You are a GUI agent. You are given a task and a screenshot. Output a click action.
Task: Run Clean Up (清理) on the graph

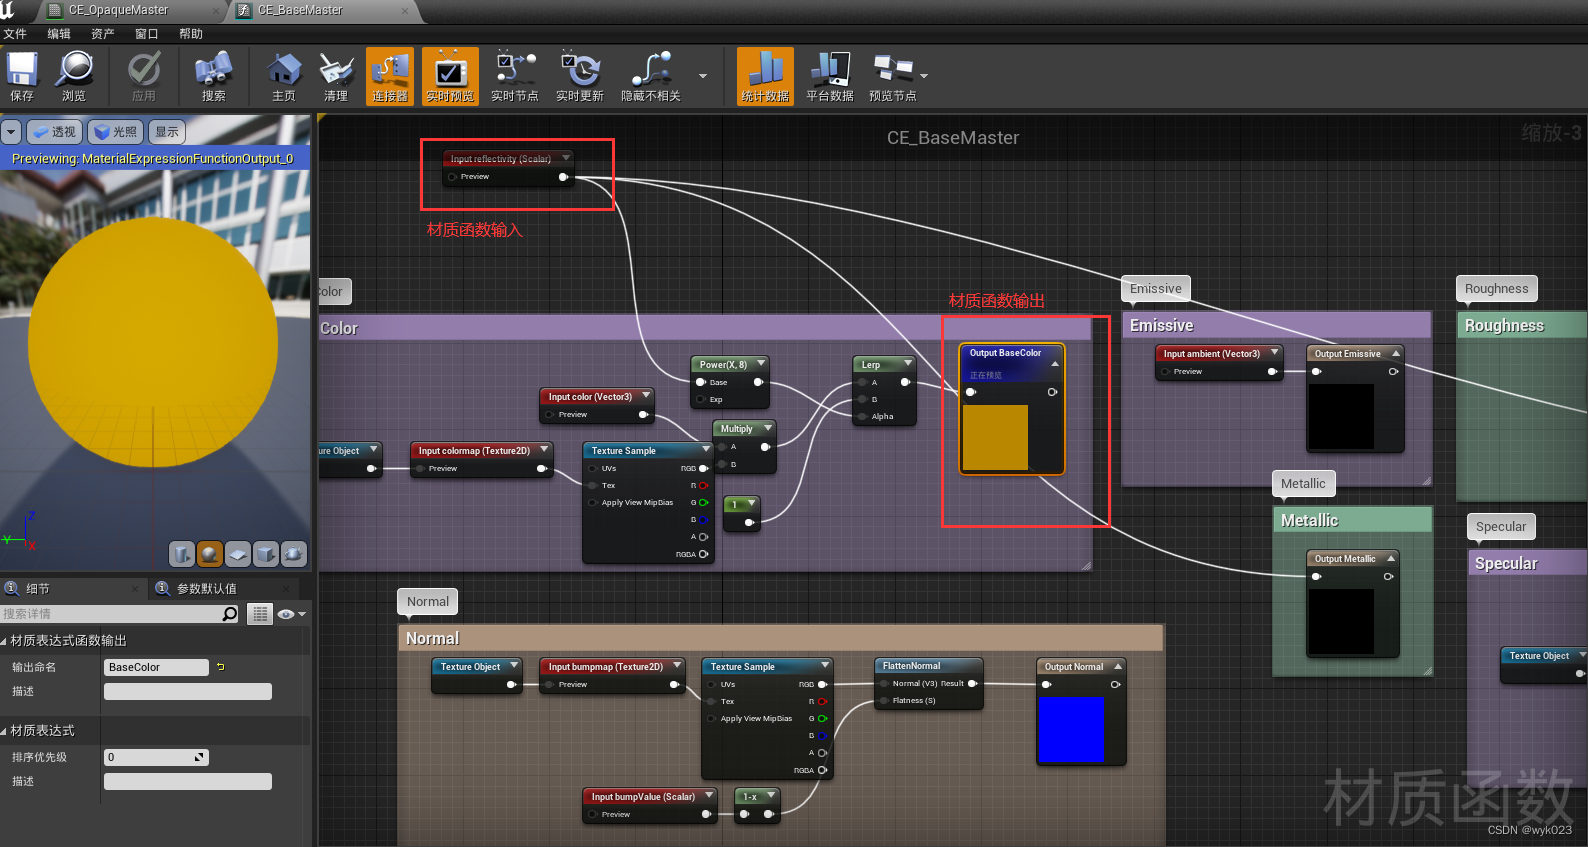[x=336, y=76]
